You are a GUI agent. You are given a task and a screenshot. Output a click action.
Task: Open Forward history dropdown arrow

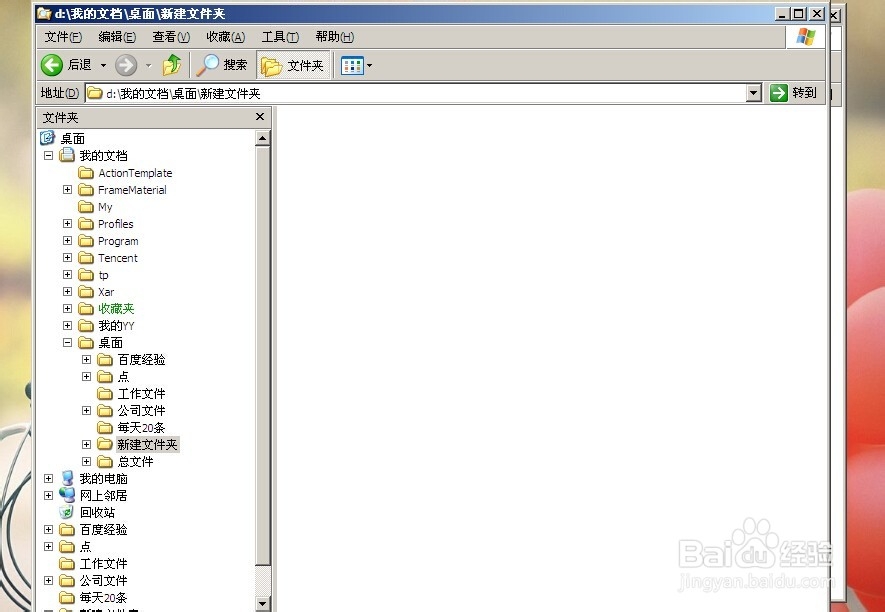pos(148,65)
